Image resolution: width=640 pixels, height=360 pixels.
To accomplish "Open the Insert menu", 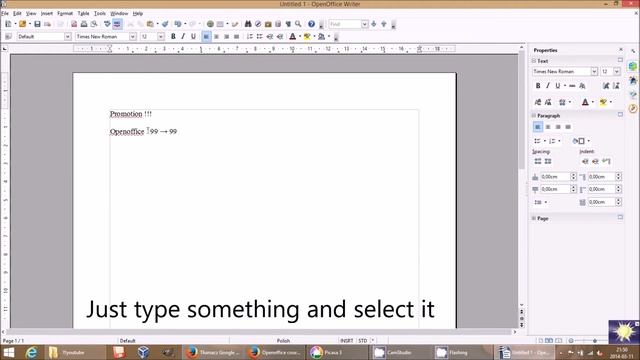I will click(47, 13).
